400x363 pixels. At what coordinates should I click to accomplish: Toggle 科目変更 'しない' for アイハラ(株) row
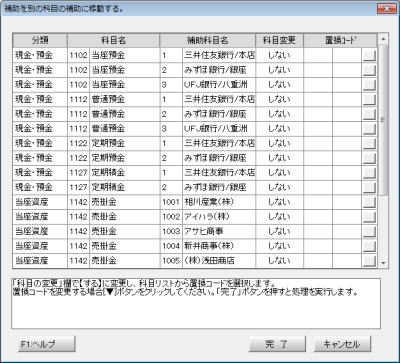pyautogui.click(x=279, y=217)
